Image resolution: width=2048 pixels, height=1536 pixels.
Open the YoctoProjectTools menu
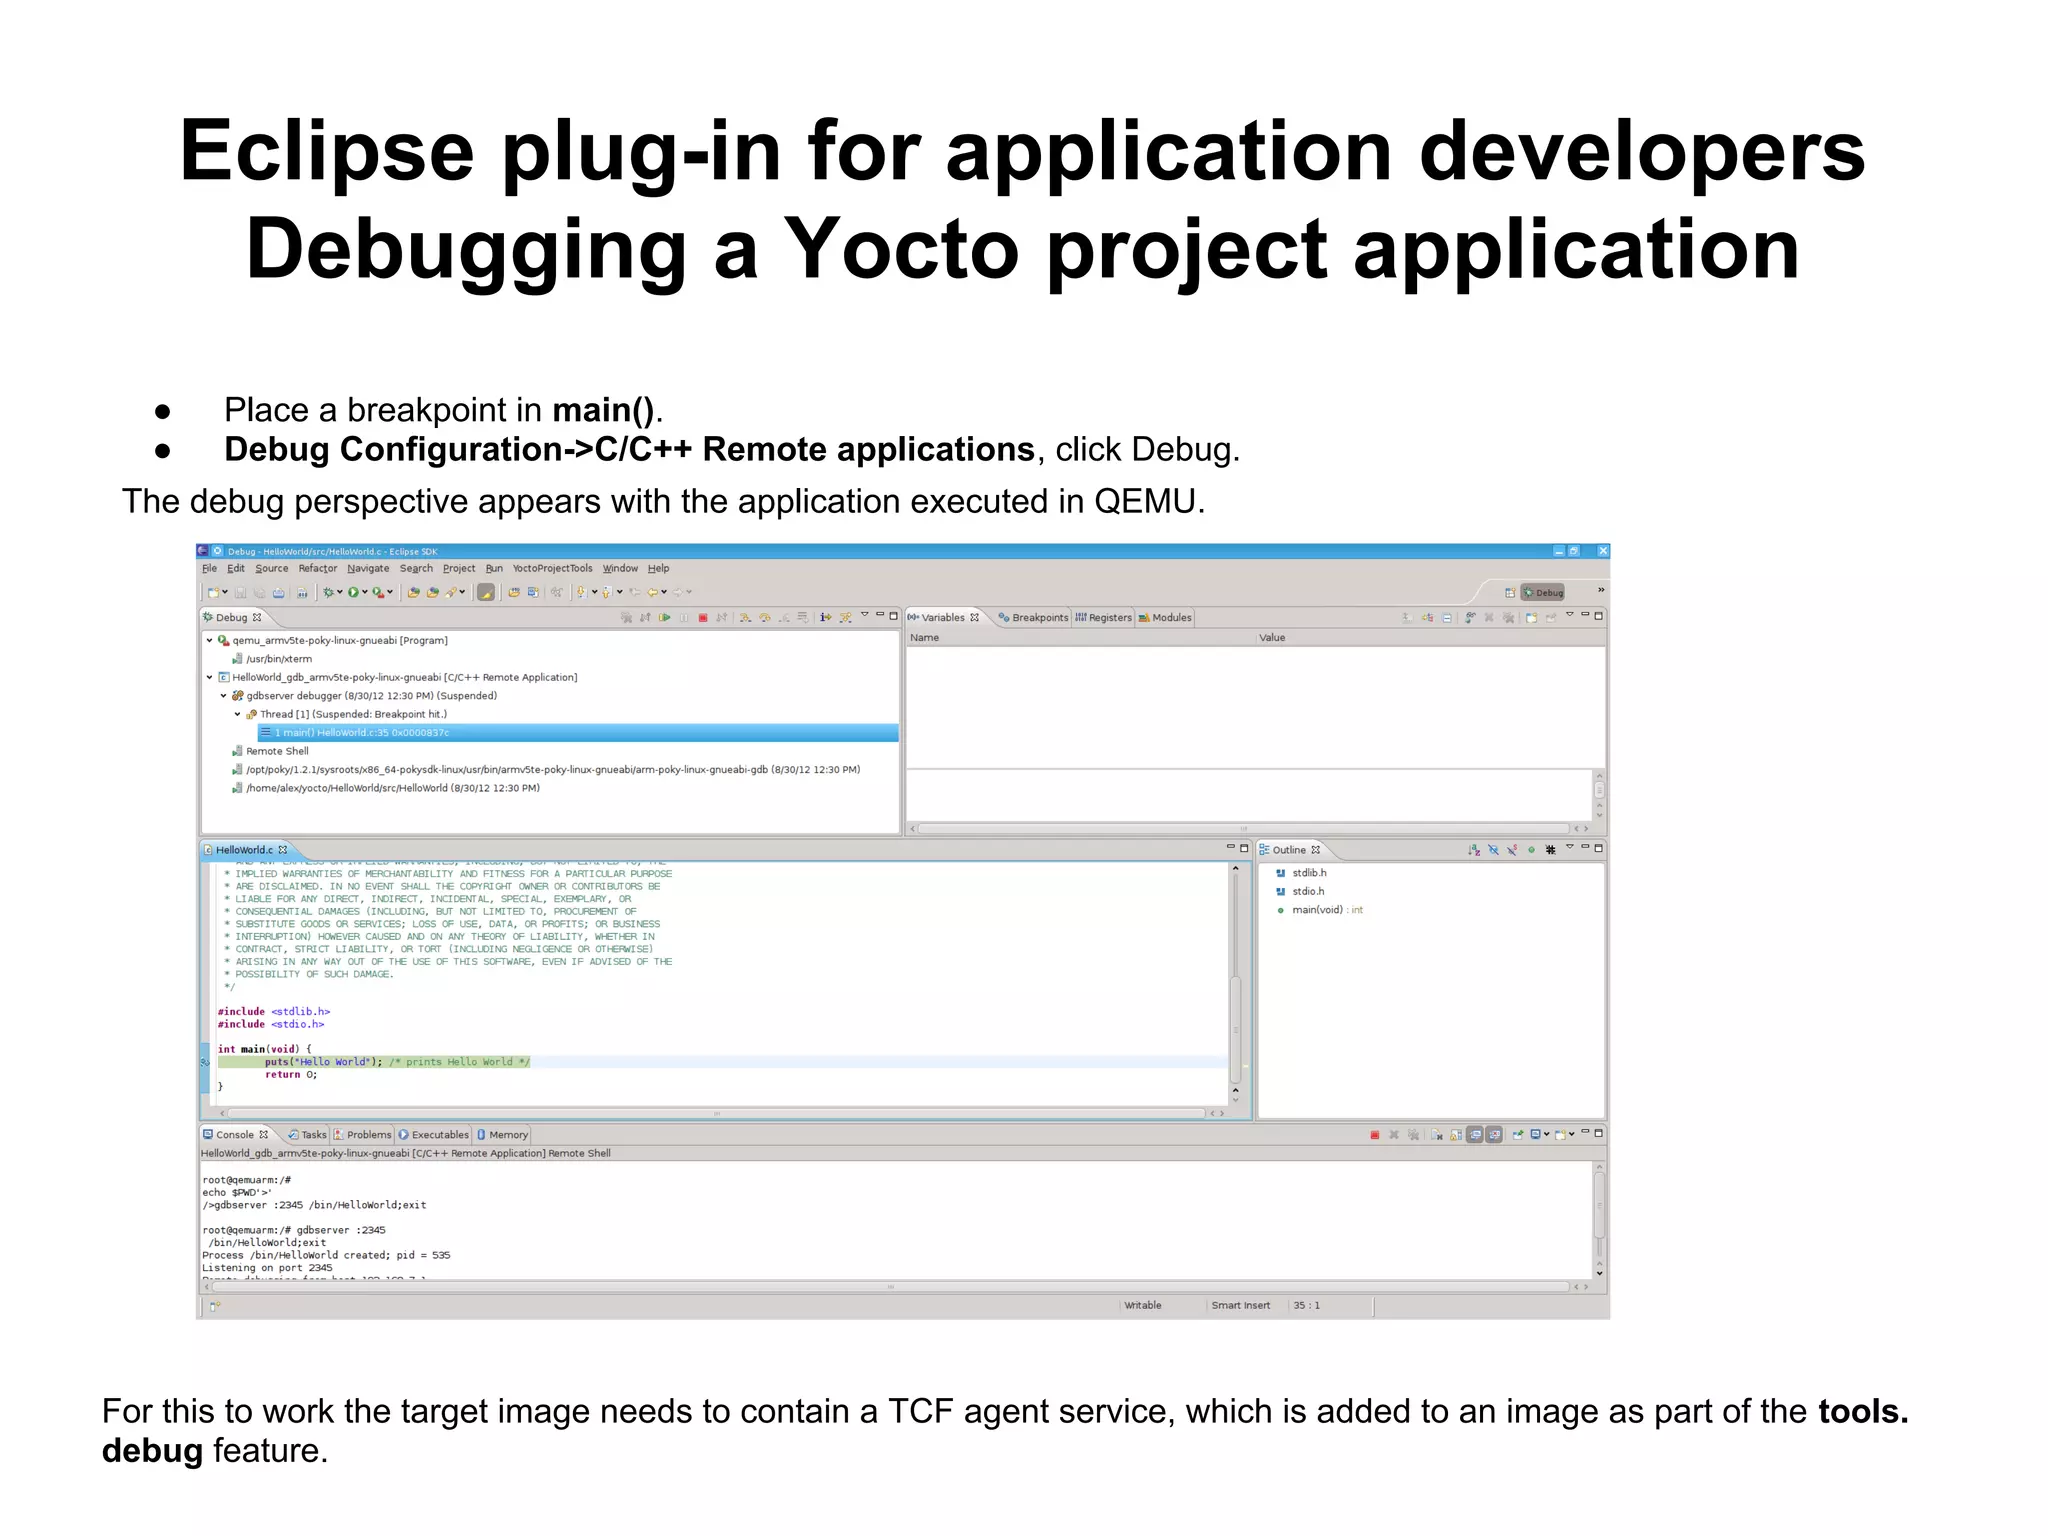[552, 568]
